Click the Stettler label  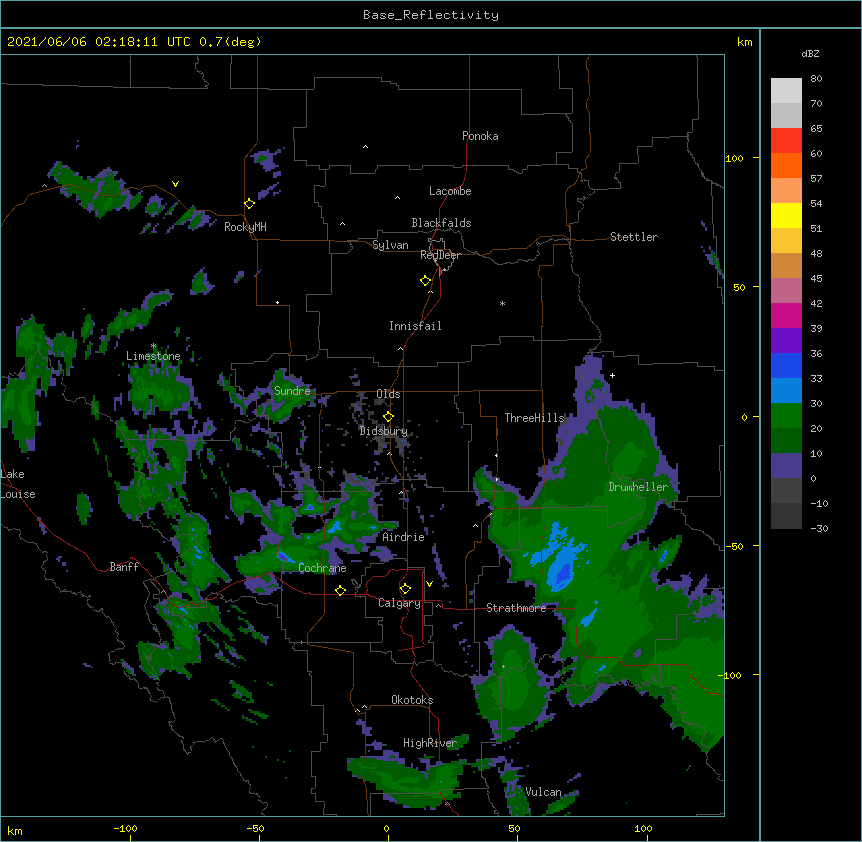click(x=634, y=237)
